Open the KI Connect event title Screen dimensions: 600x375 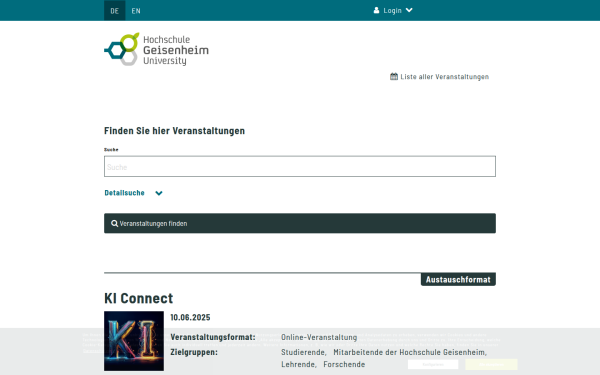point(139,298)
